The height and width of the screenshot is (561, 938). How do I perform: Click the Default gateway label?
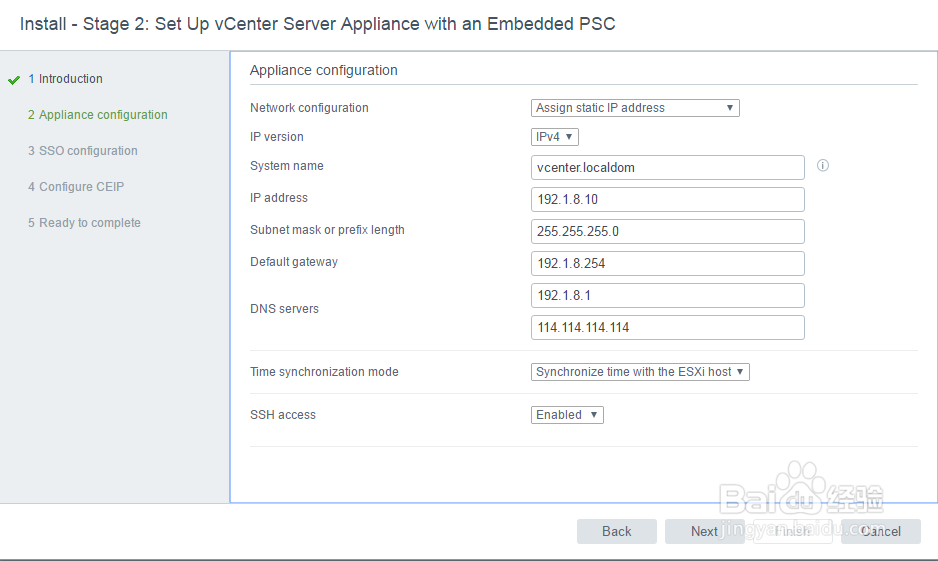294,262
